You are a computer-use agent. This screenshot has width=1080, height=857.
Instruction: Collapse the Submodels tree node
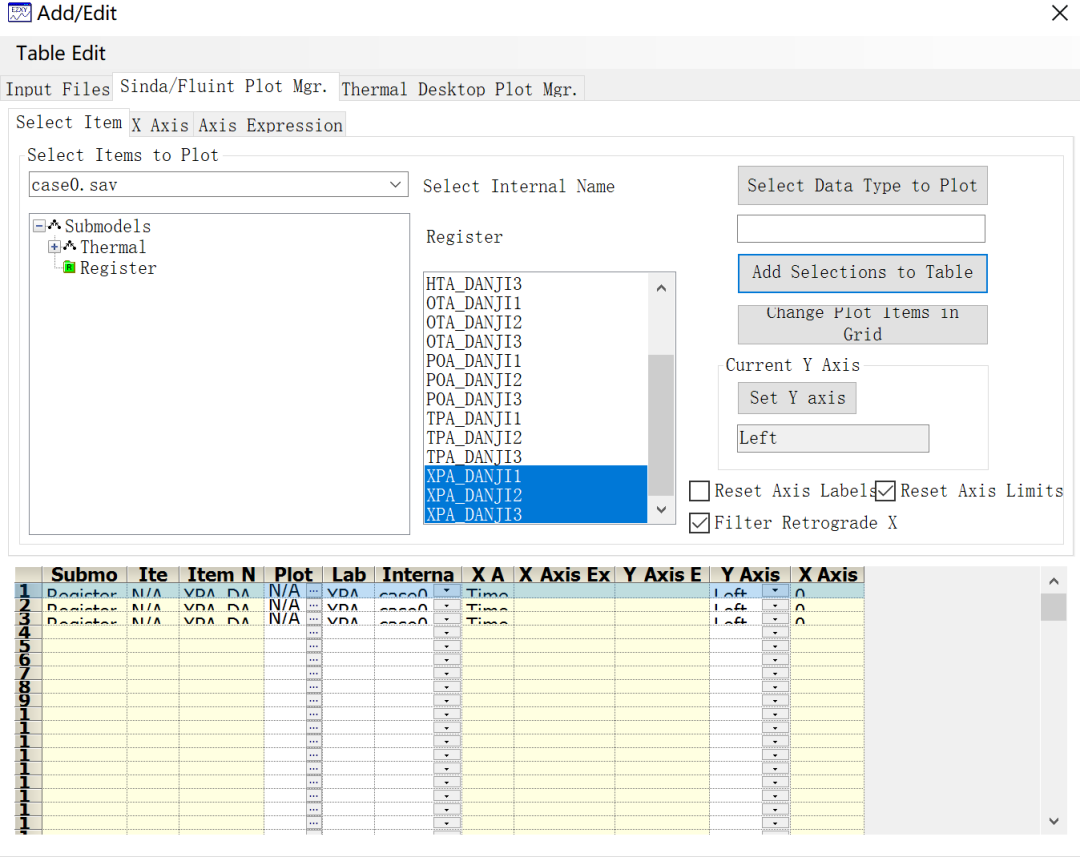coord(39,226)
